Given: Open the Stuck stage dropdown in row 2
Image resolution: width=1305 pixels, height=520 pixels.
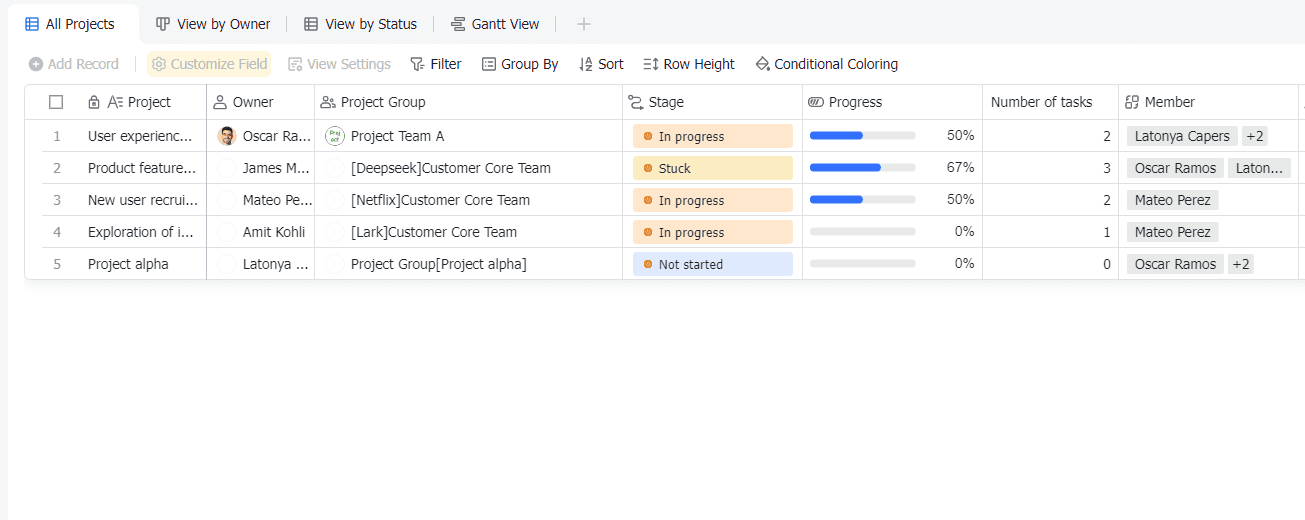Looking at the screenshot, I should [x=712, y=168].
